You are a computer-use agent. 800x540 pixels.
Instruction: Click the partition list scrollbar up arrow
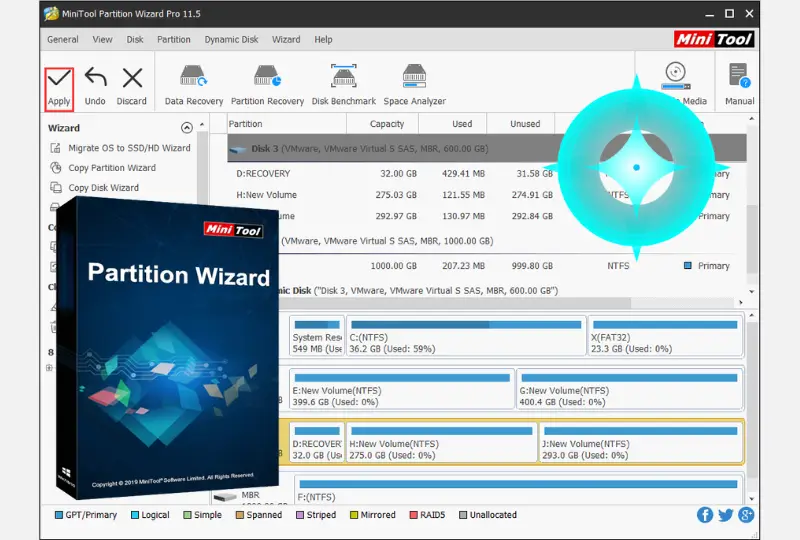click(x=752, y=119)
